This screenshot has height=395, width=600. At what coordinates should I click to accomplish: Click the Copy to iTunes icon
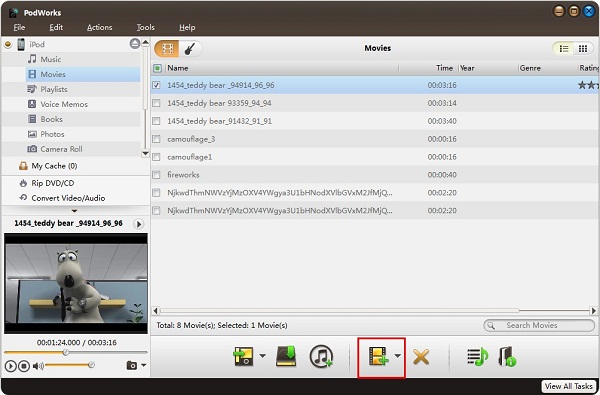click(x=321, y=356)
